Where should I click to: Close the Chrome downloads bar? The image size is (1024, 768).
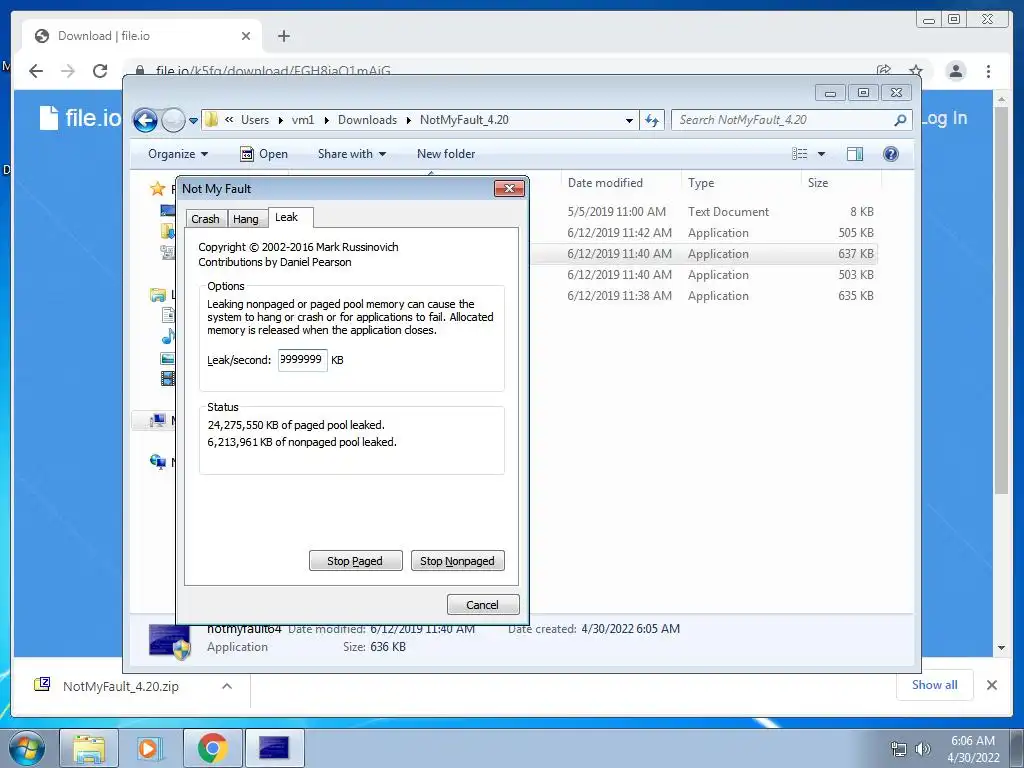click(991, 685)
